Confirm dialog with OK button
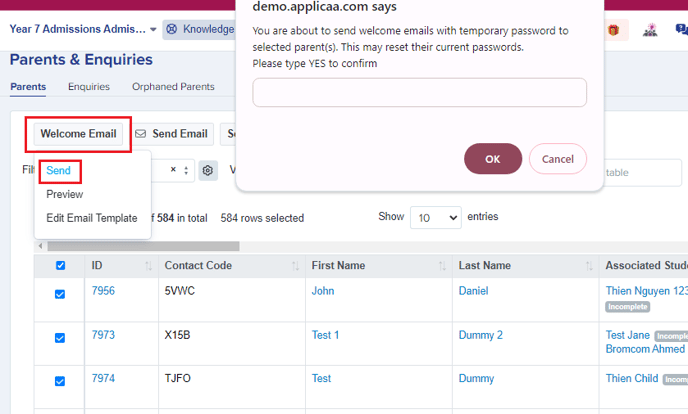 [x=493, y=159]
